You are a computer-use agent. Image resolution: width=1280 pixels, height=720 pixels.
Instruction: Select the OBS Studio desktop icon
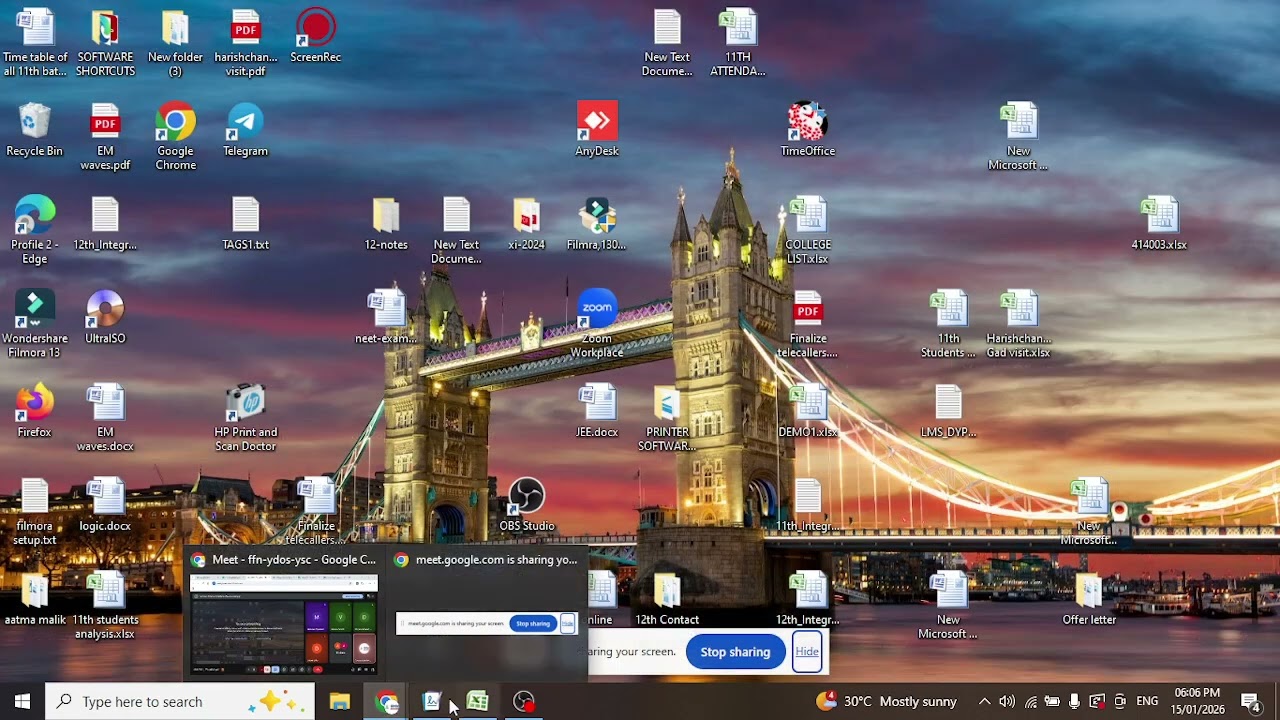(x=526, y=505)
